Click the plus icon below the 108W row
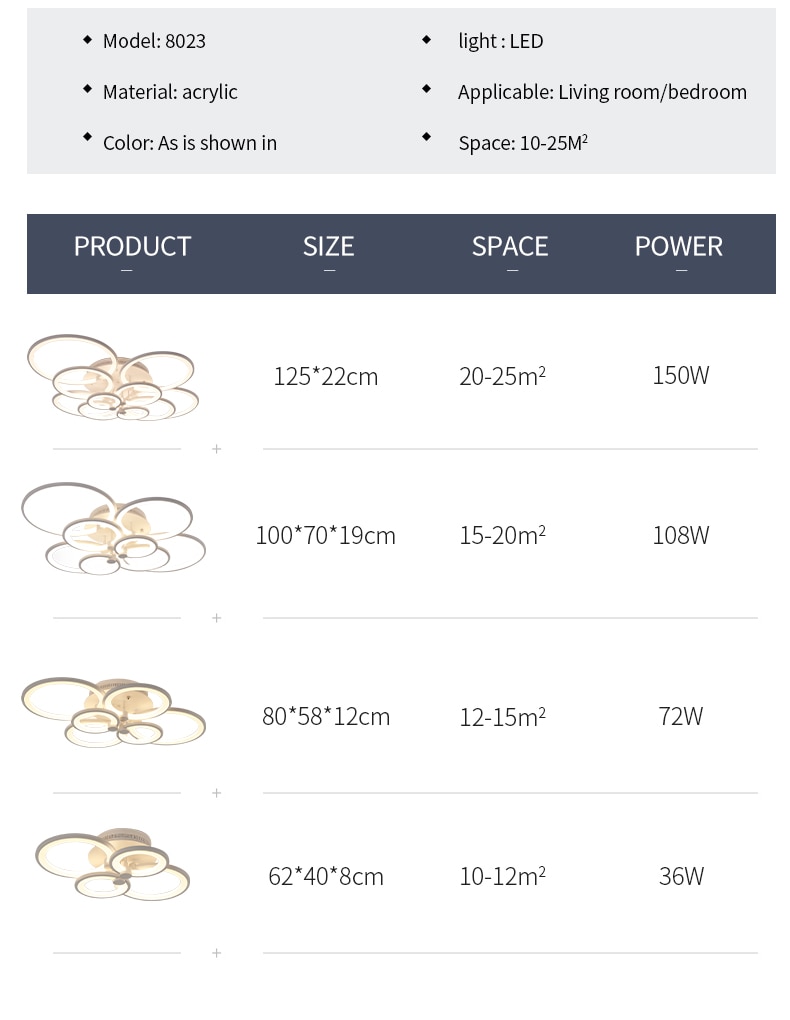 (217, 618)
